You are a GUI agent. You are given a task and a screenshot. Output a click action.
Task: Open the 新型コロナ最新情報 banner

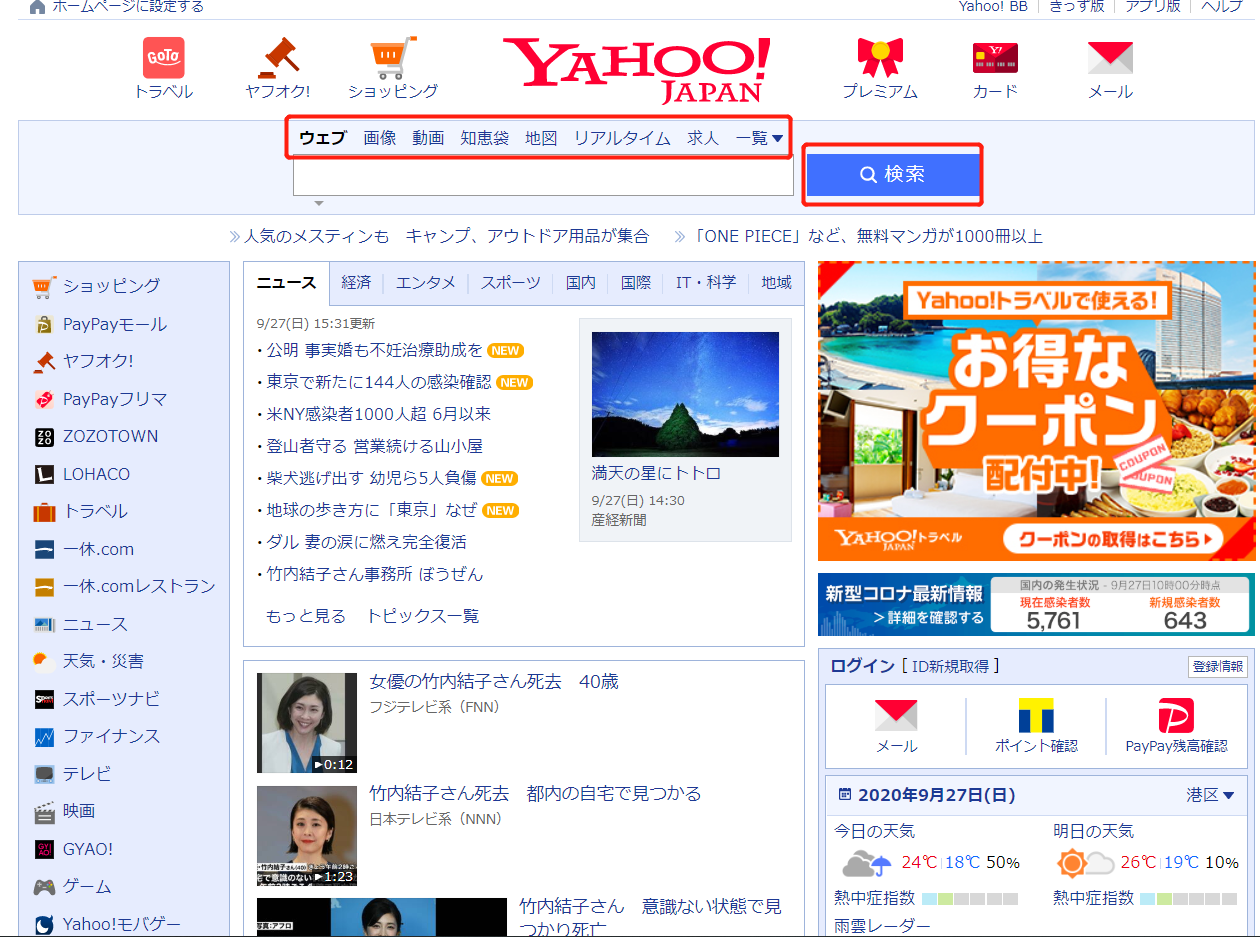(1036, 604)
